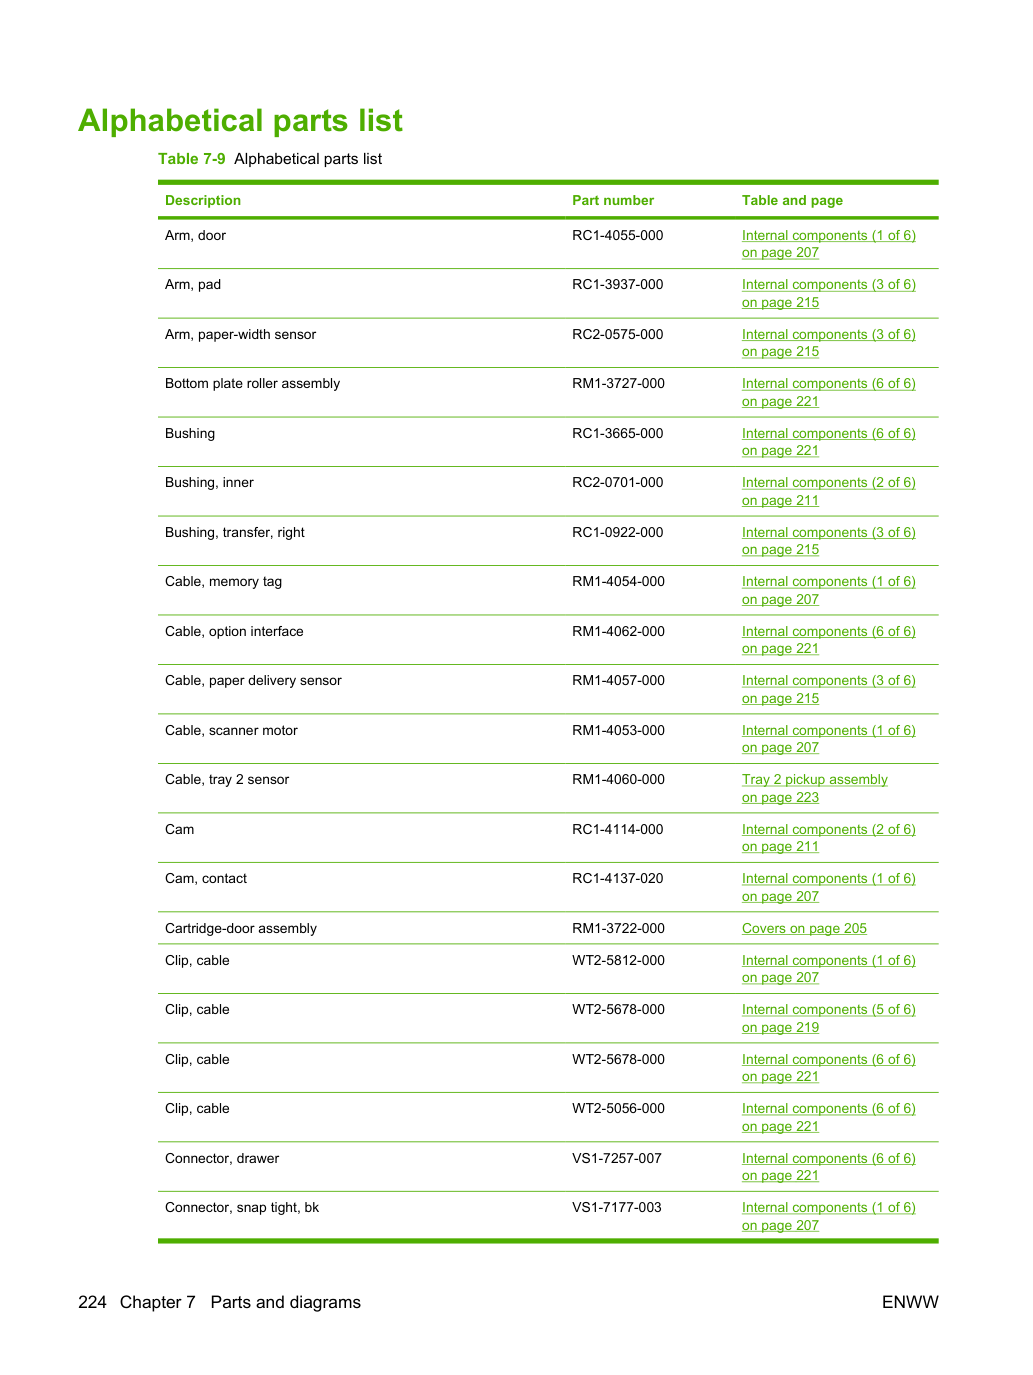Follow Bushing, transfer, right page link
Screen dimensions: 1033x1375
coord(828,541)
